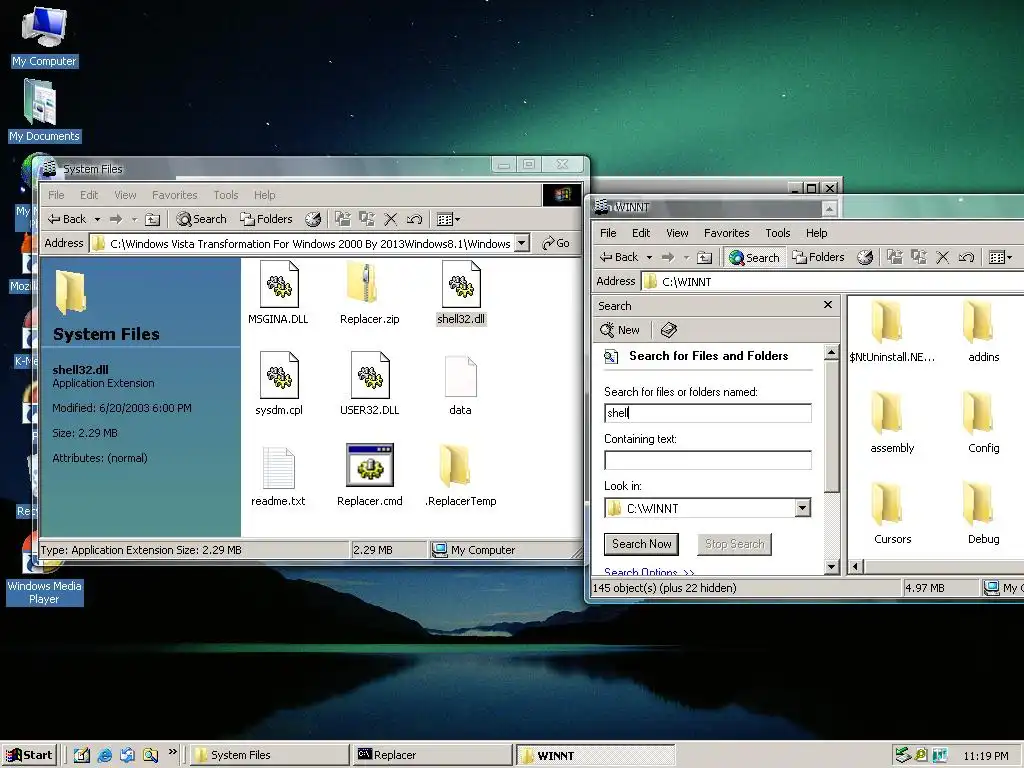Viewport: 1024px width, 768px height.
Task: Switch to Replacer taskbar button
Action: [432, 756]
